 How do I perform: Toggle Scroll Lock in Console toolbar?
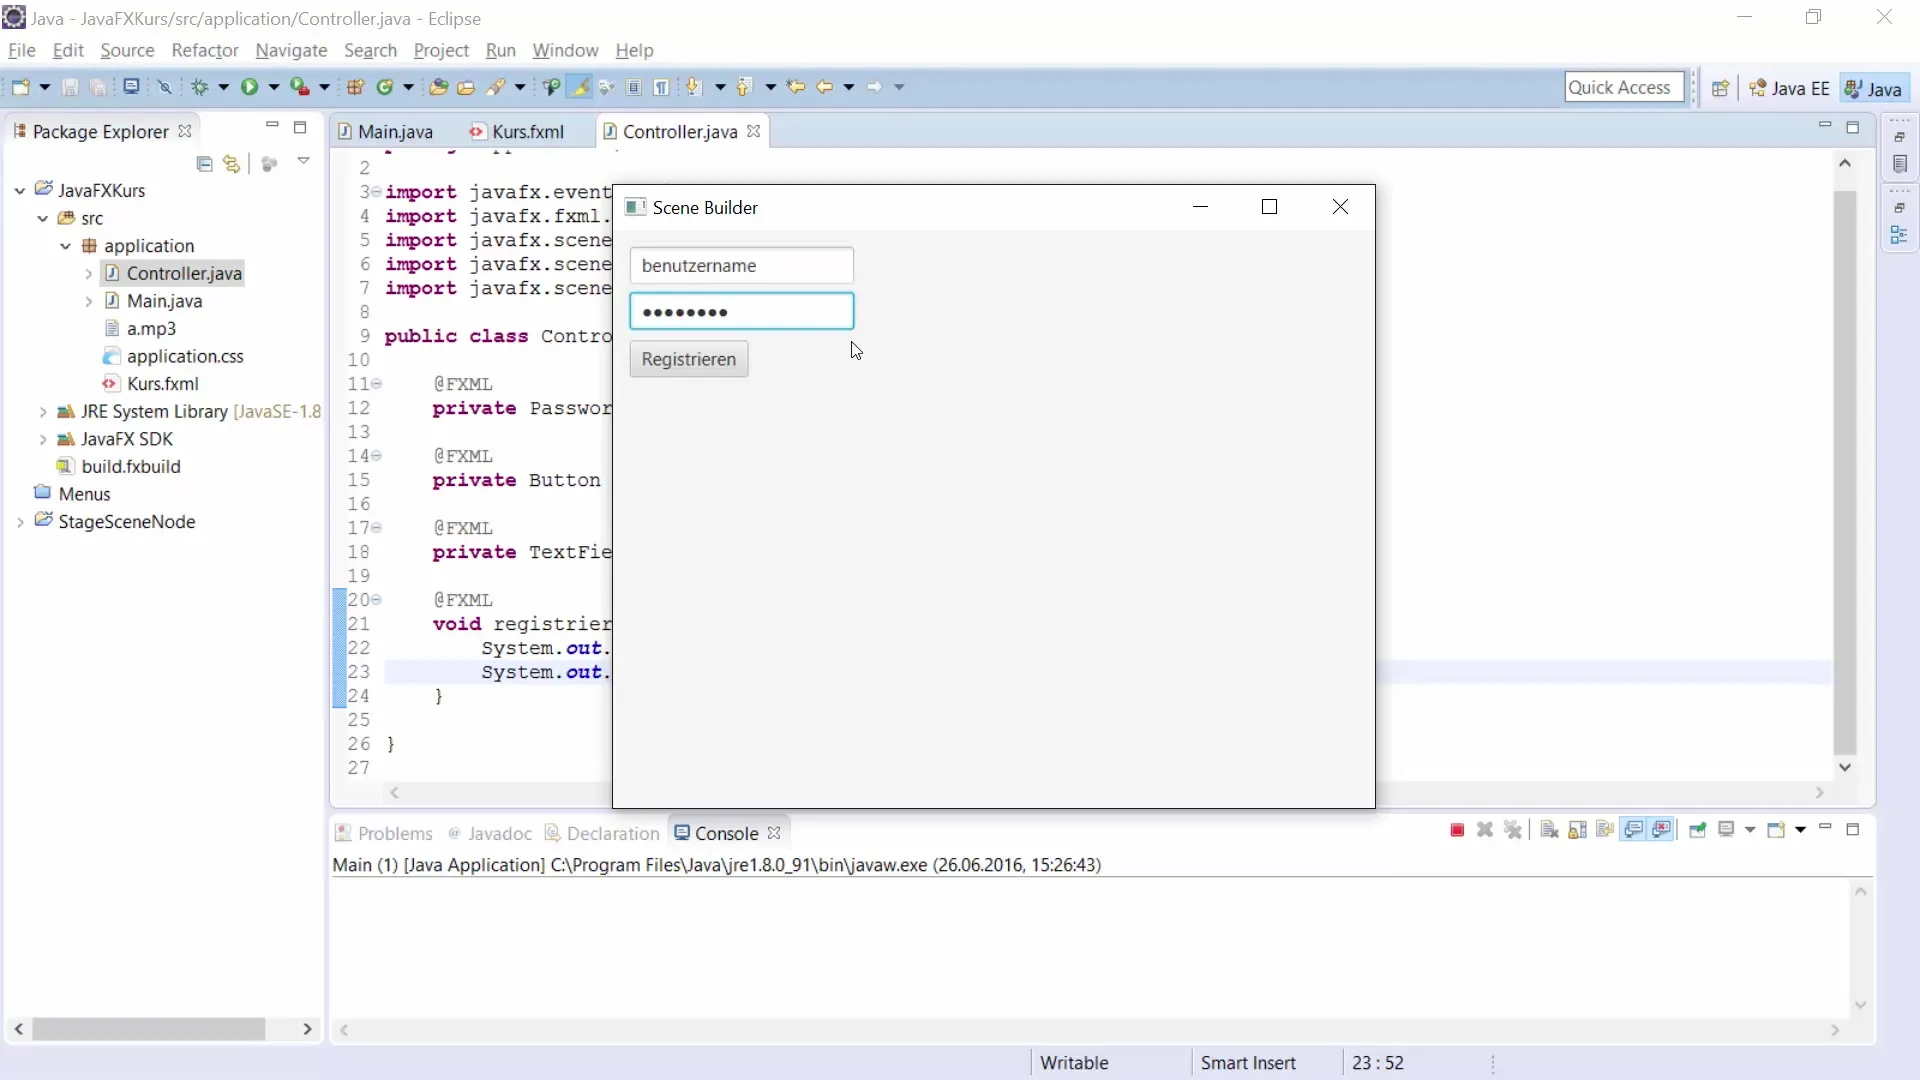pyautogui.click(x=1577, y=830)
